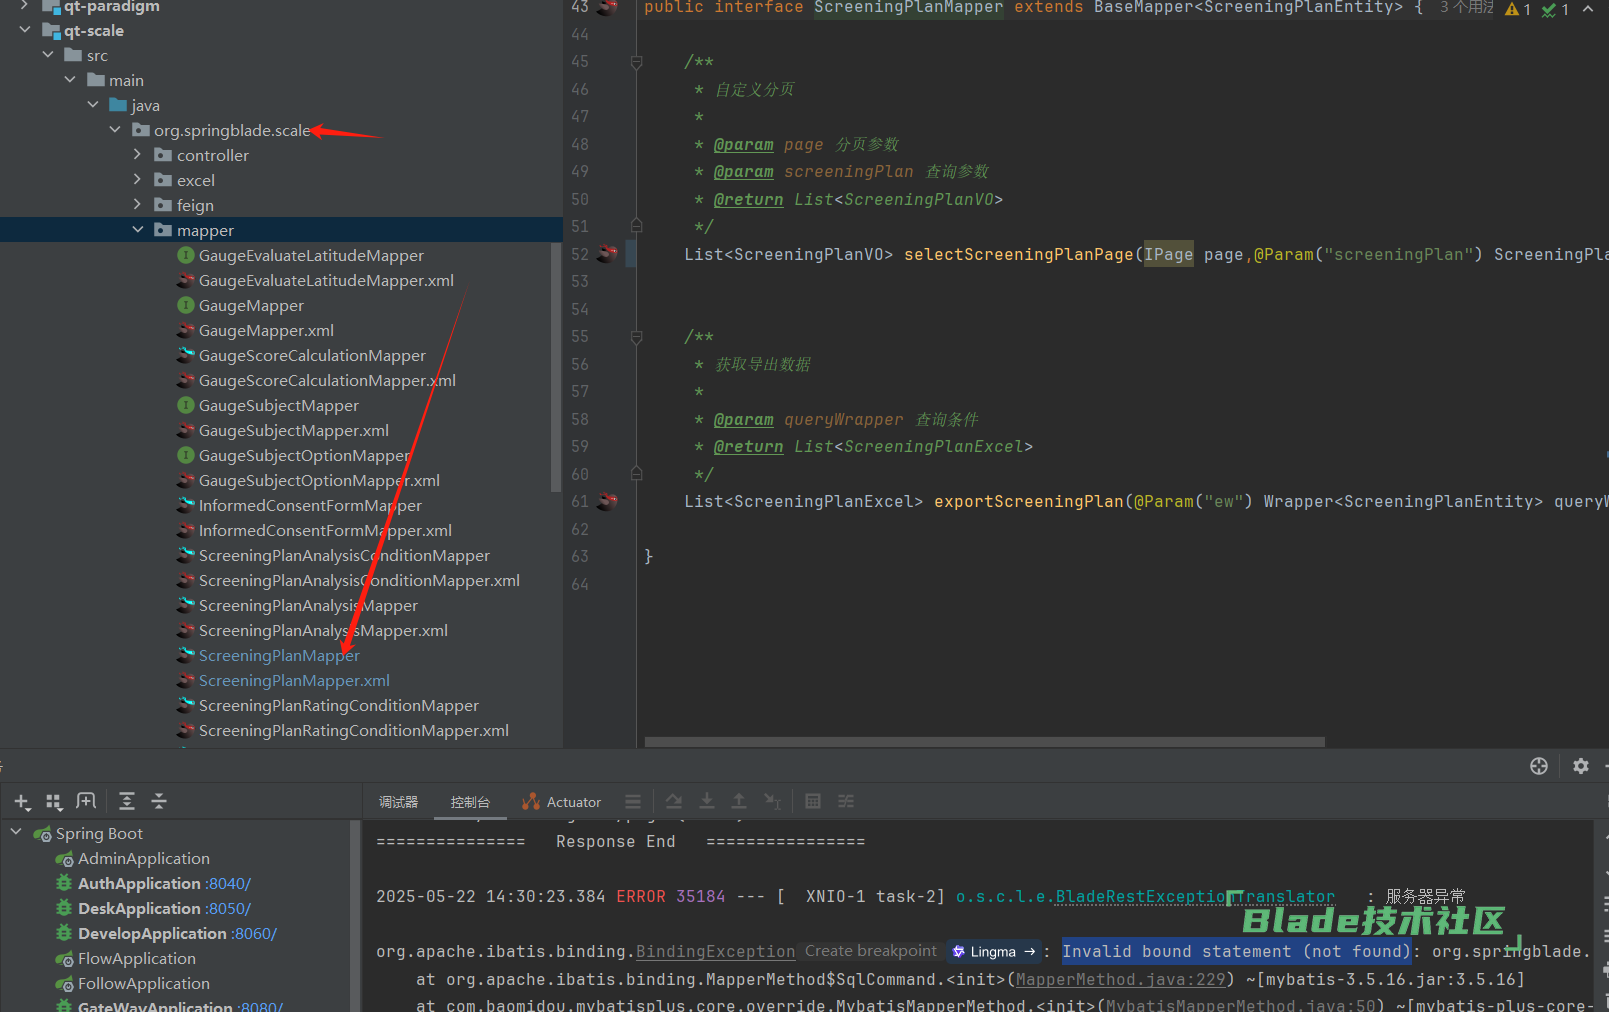Click selectScreeningPlanPage method name

coord(1018,254)
